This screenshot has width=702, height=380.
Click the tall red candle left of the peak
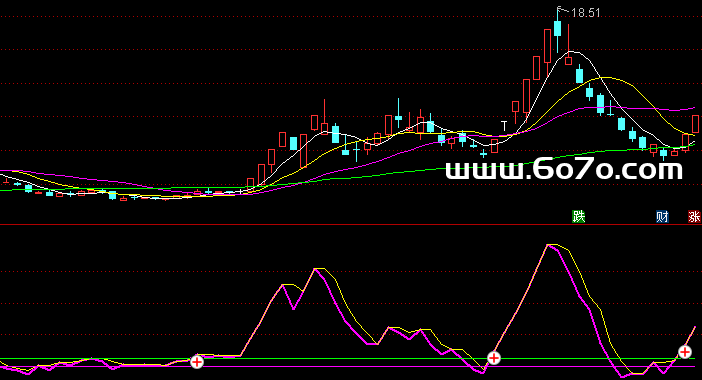(x=547, y=46)
